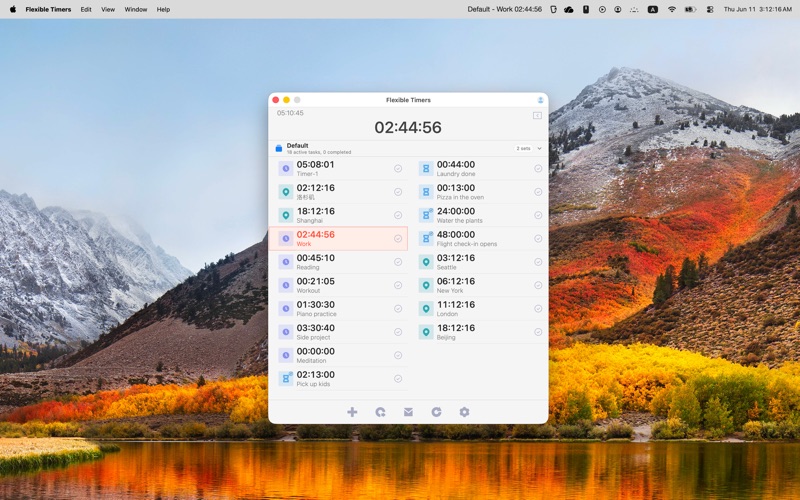
Task: Click the hourglass icon for Pick up kids
Action: pyautogui.click(x=286, y=379)
